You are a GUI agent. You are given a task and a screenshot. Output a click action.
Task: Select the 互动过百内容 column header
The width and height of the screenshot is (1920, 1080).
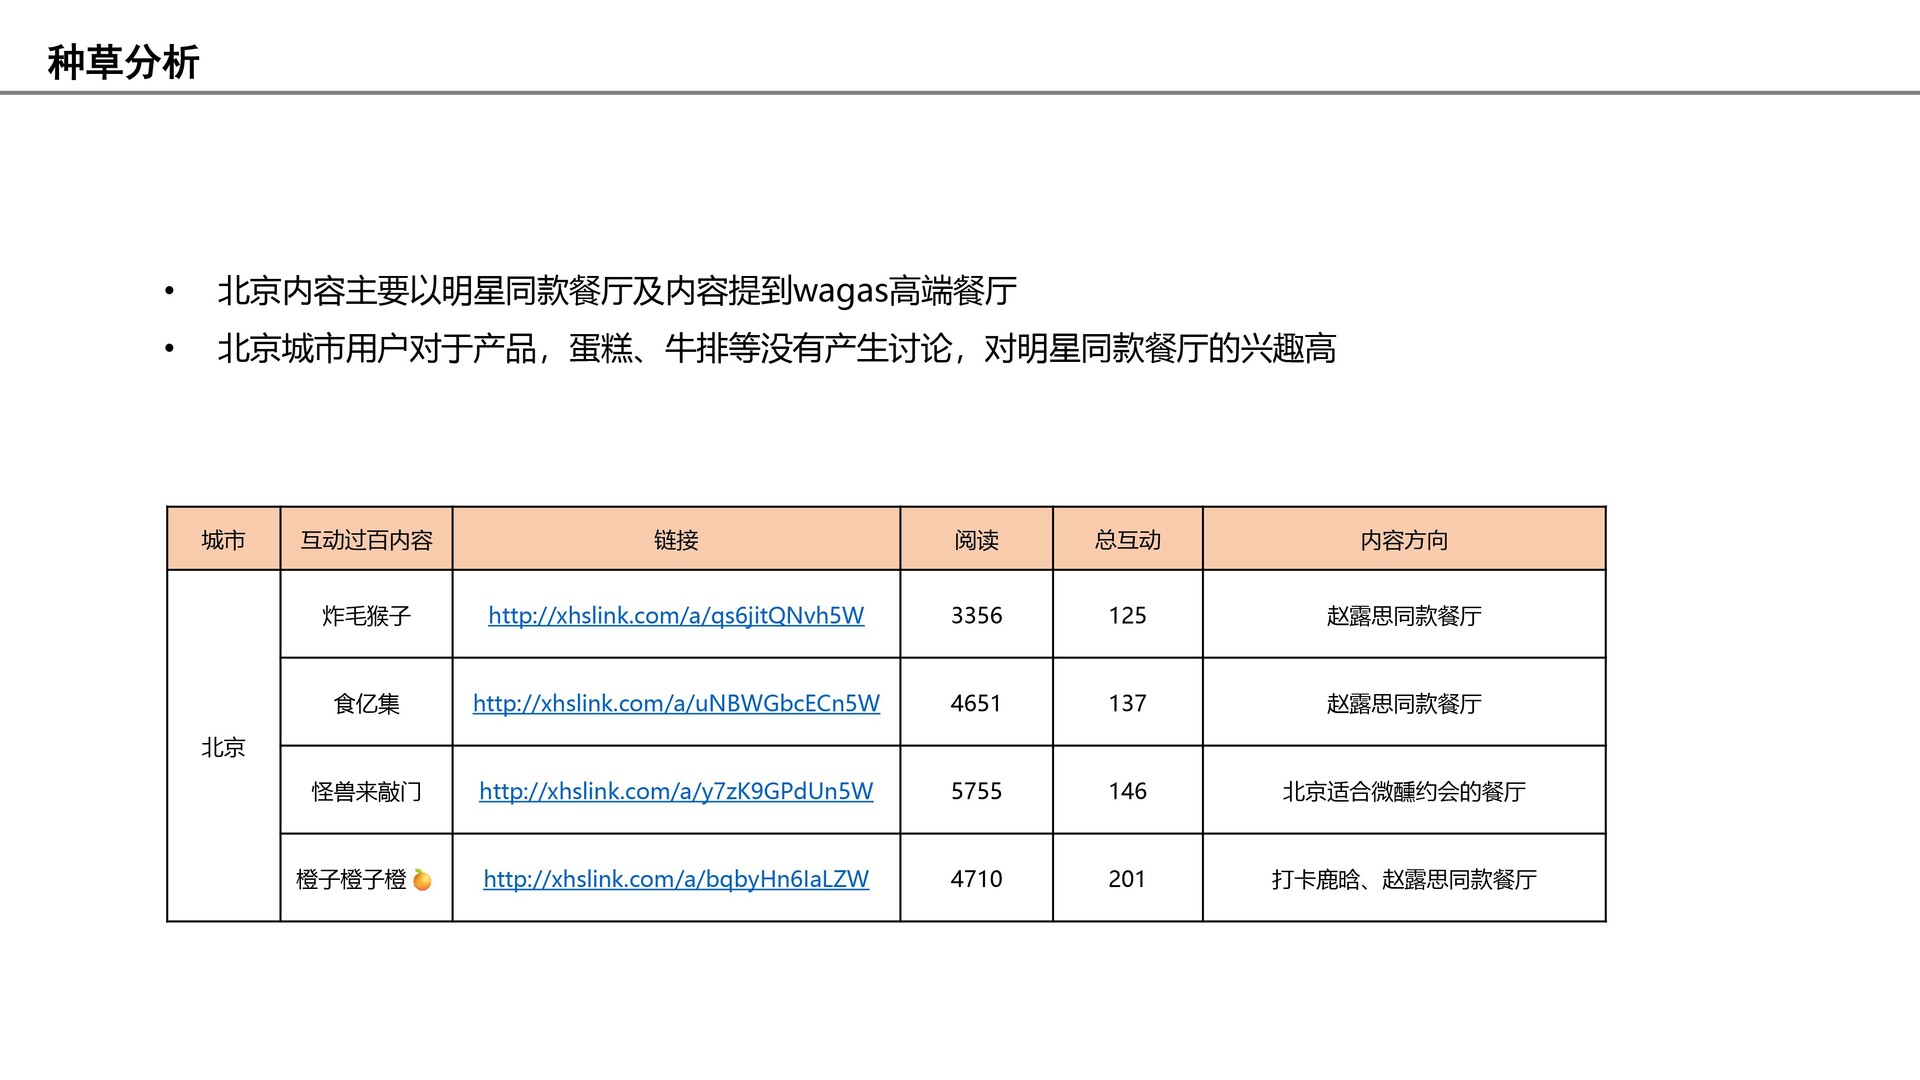pyautogui.click(x=366, y=540)
